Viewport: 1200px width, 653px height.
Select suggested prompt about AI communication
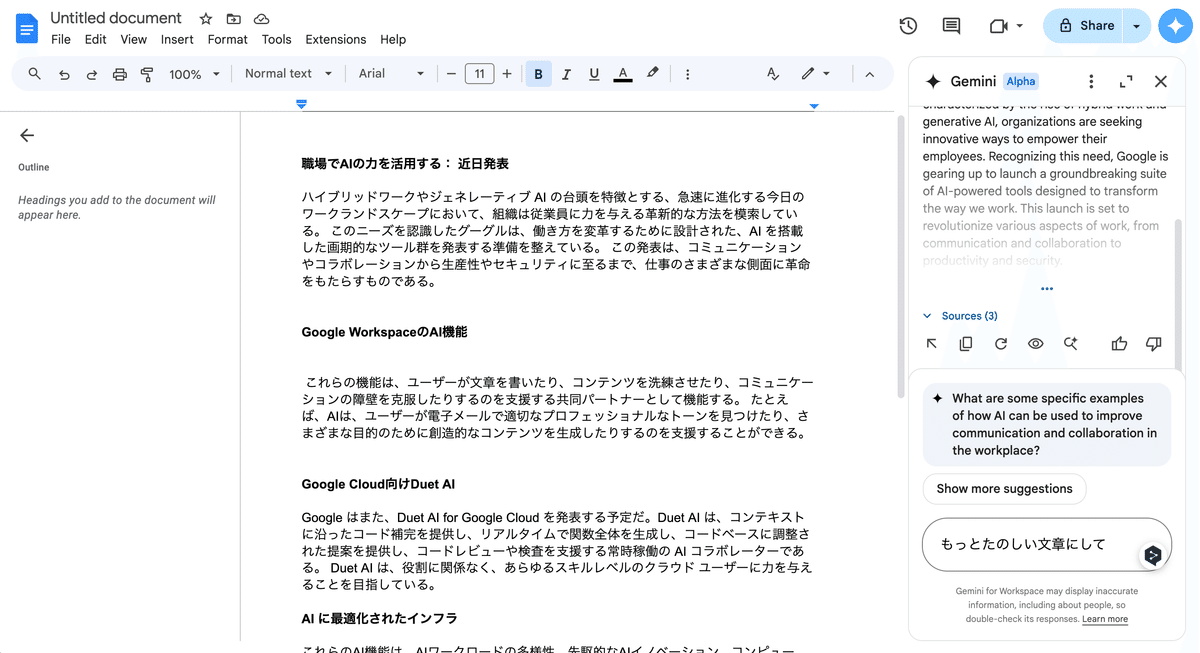click(x=1047, y=424)
